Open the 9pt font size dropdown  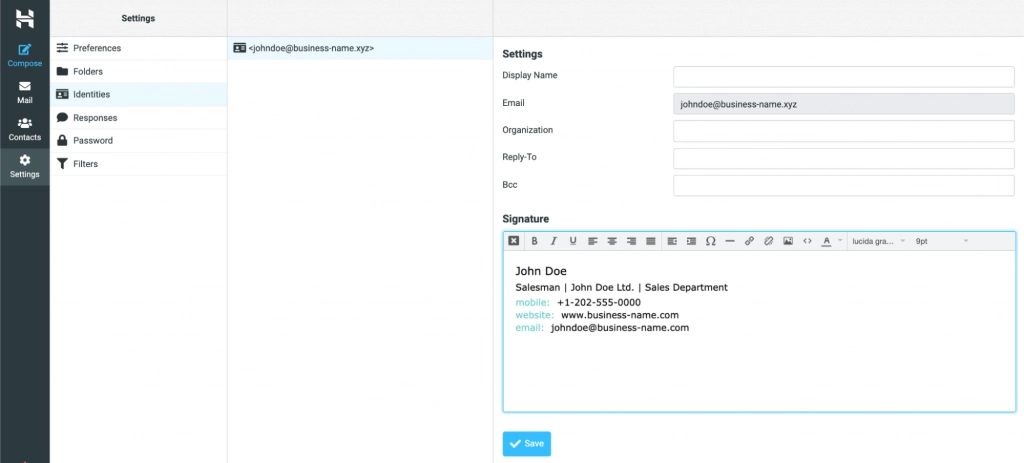pyautogui.click(x=941, y=241)
